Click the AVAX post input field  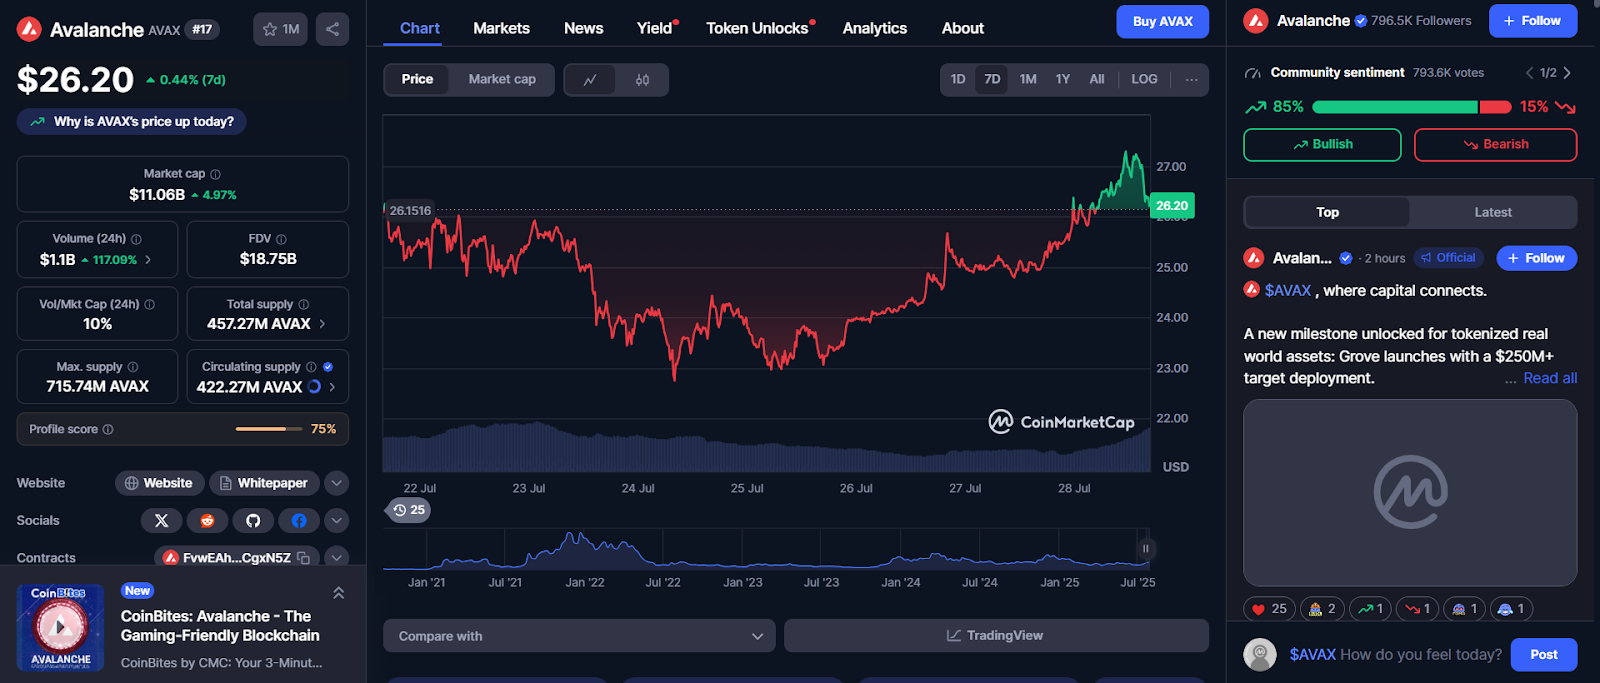1395,654
